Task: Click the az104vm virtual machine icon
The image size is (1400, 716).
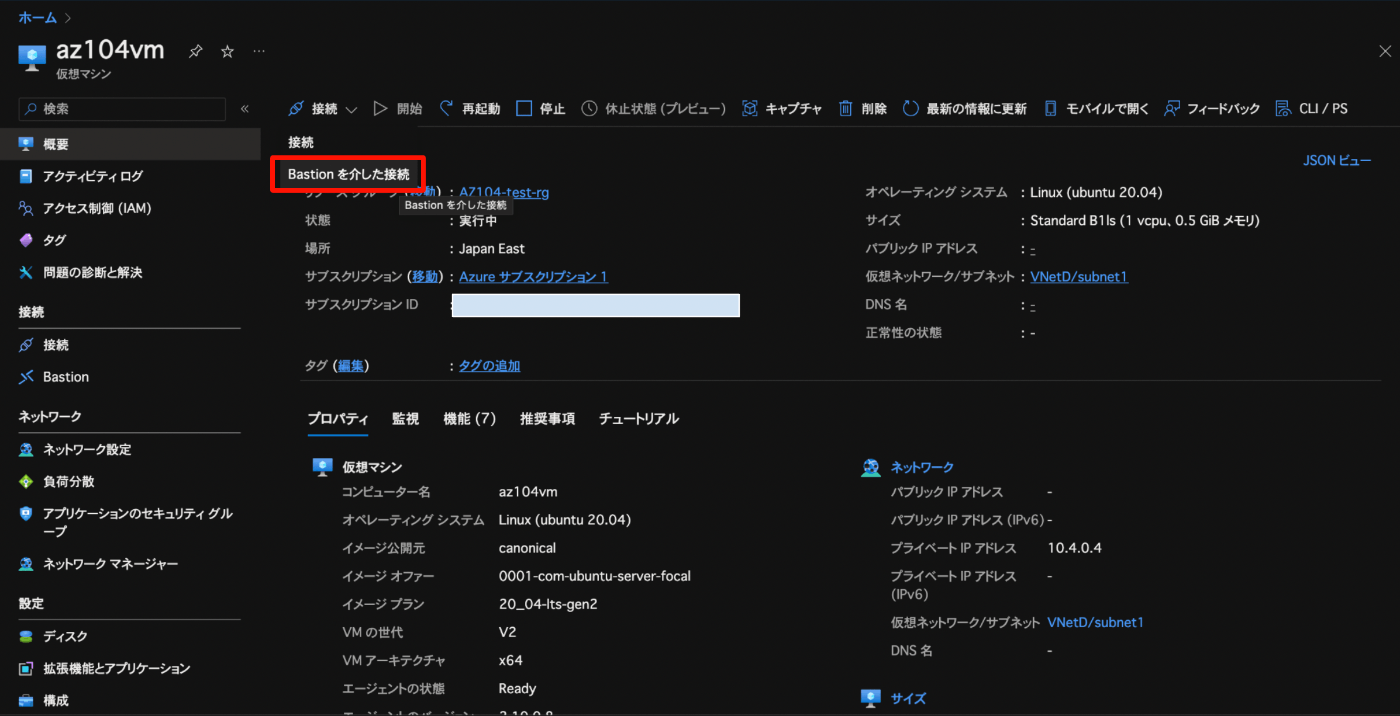Action: pyautogui.click(x=32, y=58)
